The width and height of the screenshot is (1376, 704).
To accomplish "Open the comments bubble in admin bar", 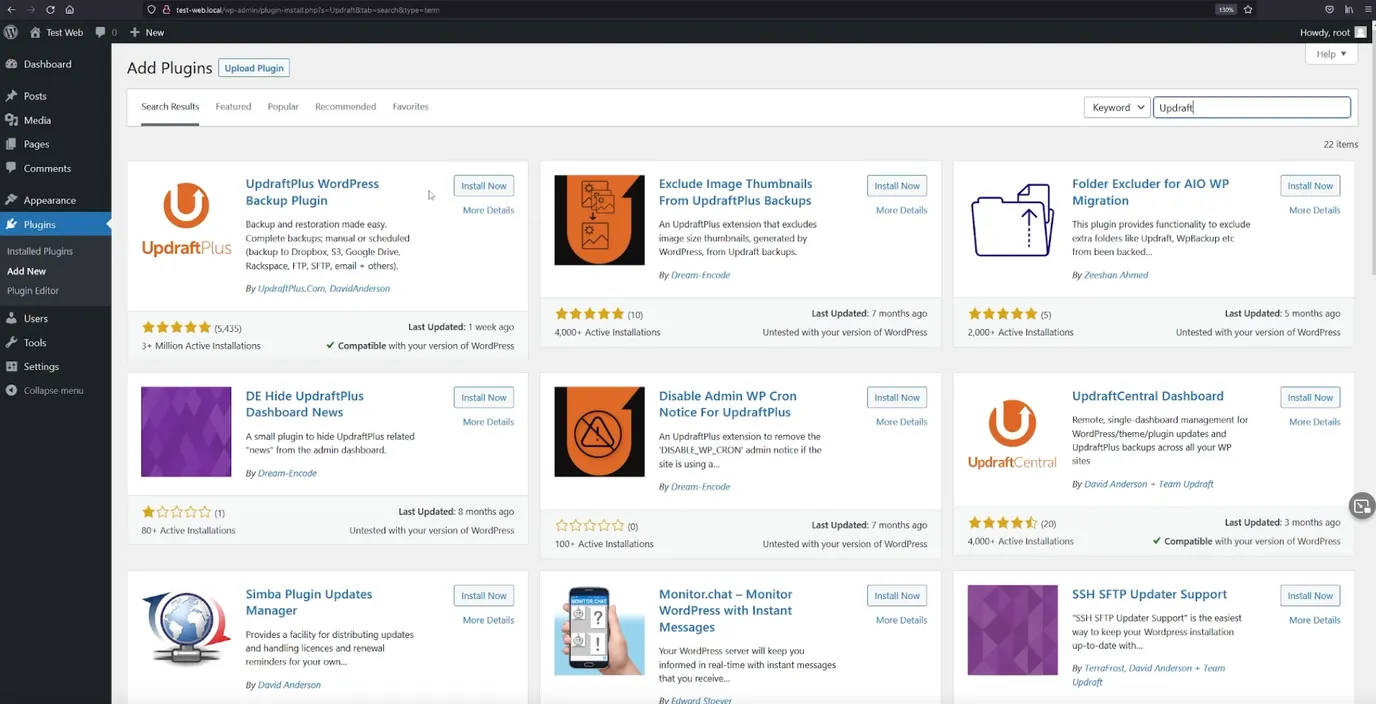I will [x=106, y=32].
